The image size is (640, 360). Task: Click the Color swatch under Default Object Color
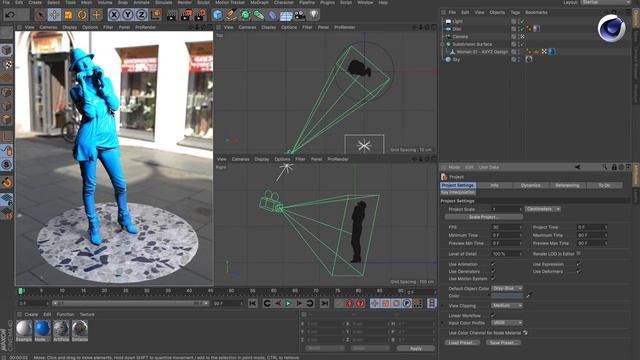click(507, 296)
